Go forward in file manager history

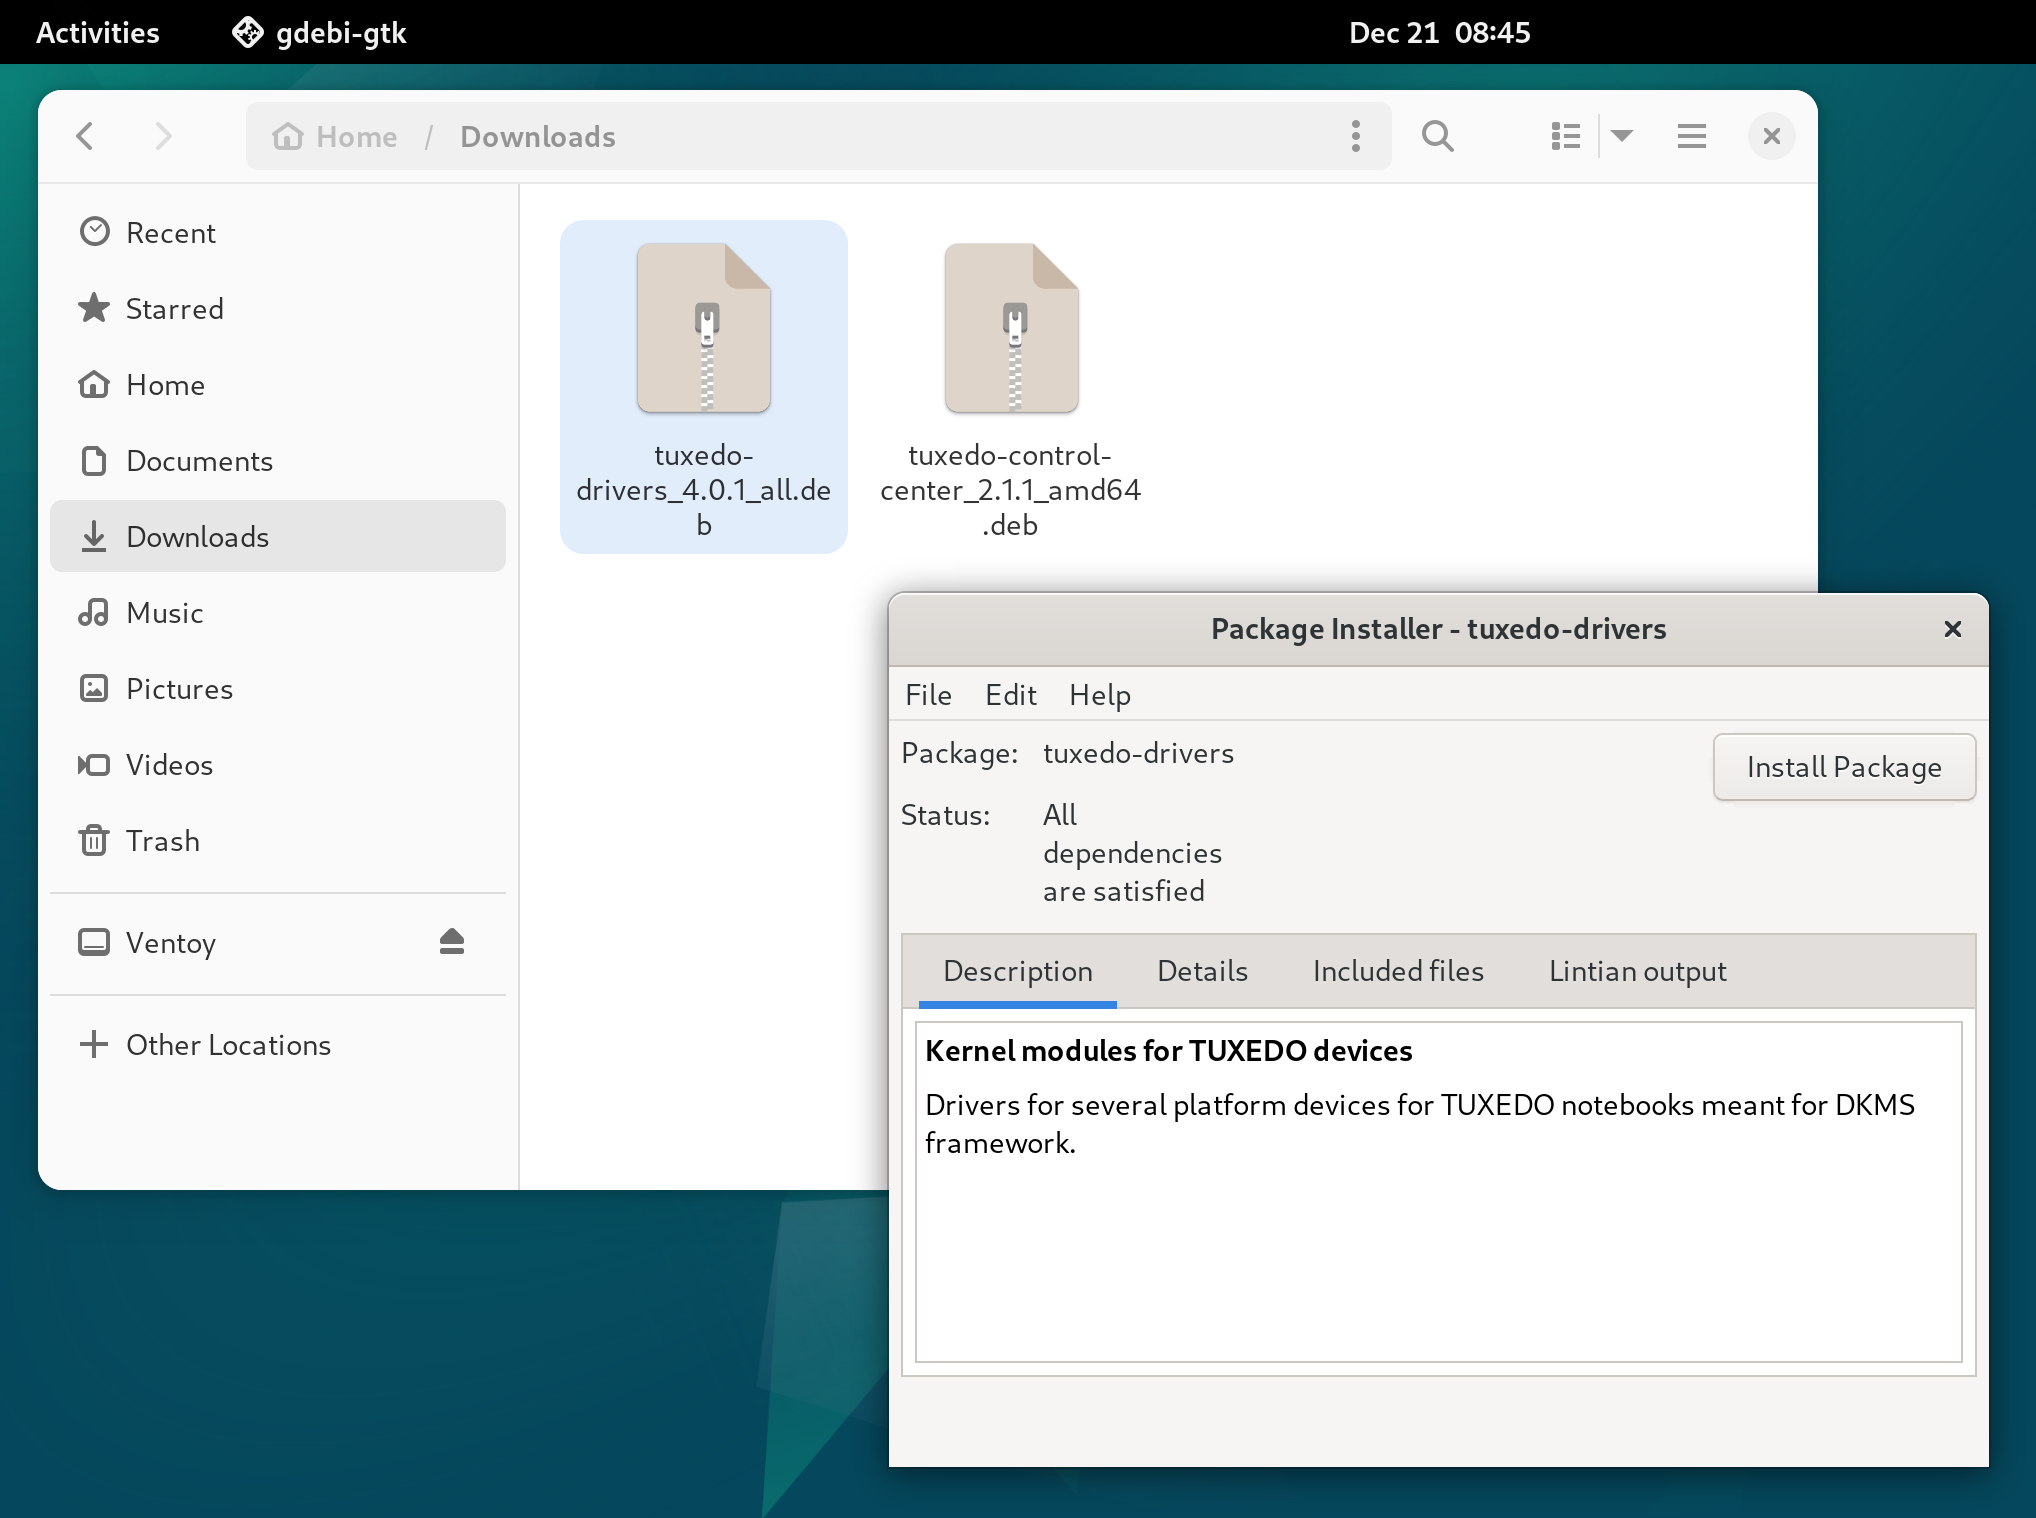tap(164, 136)
